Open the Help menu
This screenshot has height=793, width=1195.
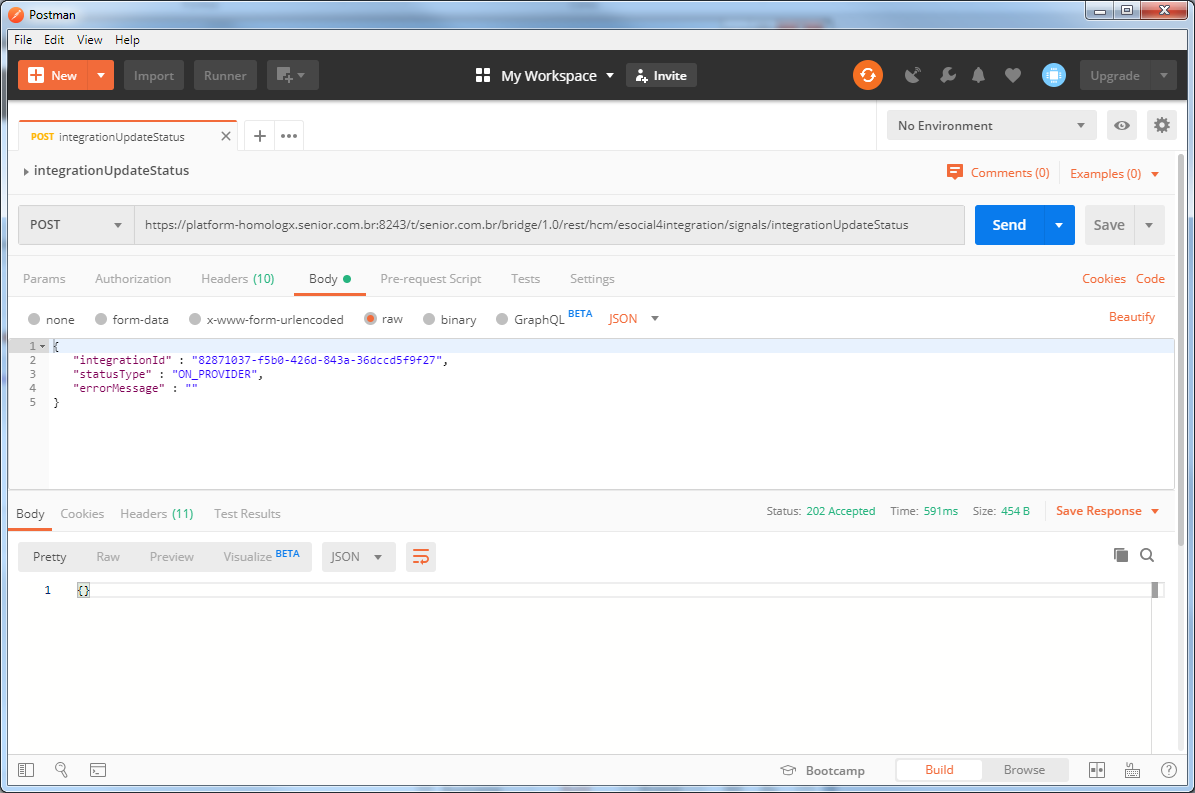(x=127, y=40)
